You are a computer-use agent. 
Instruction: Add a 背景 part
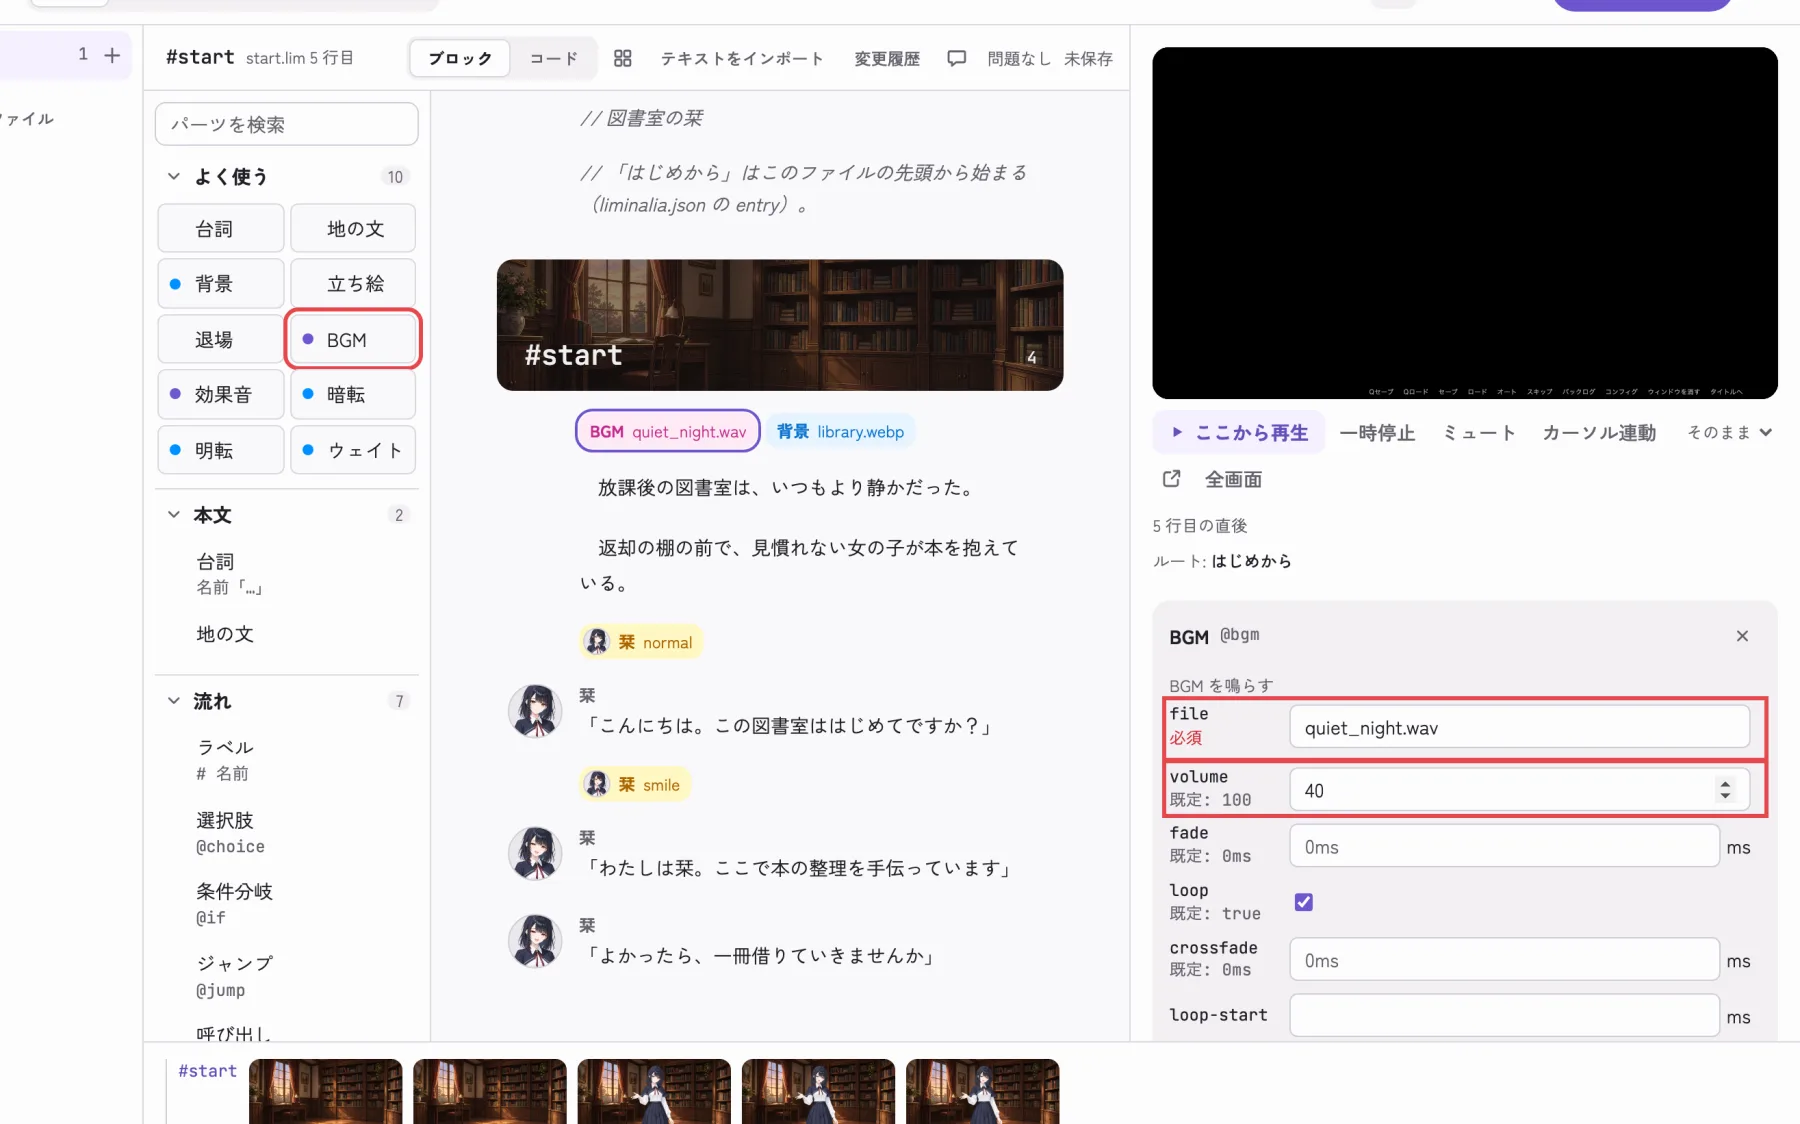point(221,284)
